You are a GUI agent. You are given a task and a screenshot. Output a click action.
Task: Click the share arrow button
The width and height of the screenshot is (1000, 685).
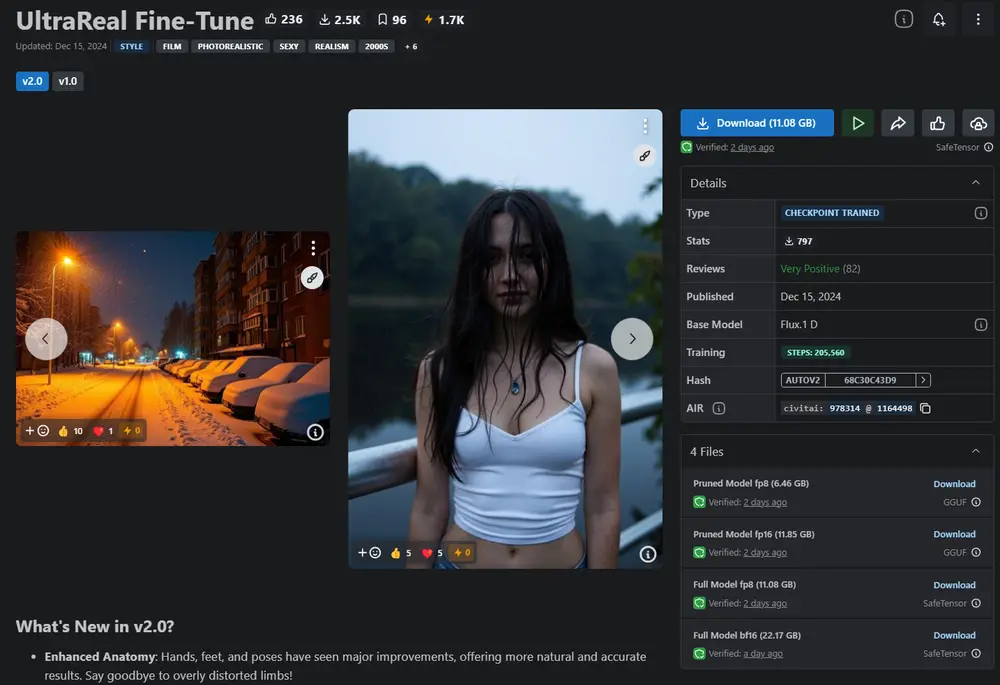click(x=898, y=123)
